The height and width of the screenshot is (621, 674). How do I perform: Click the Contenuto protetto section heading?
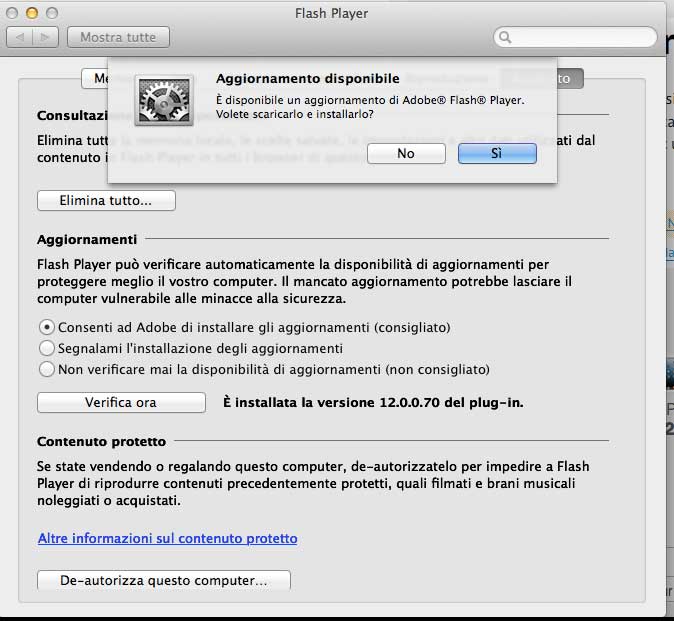[101, 441]
